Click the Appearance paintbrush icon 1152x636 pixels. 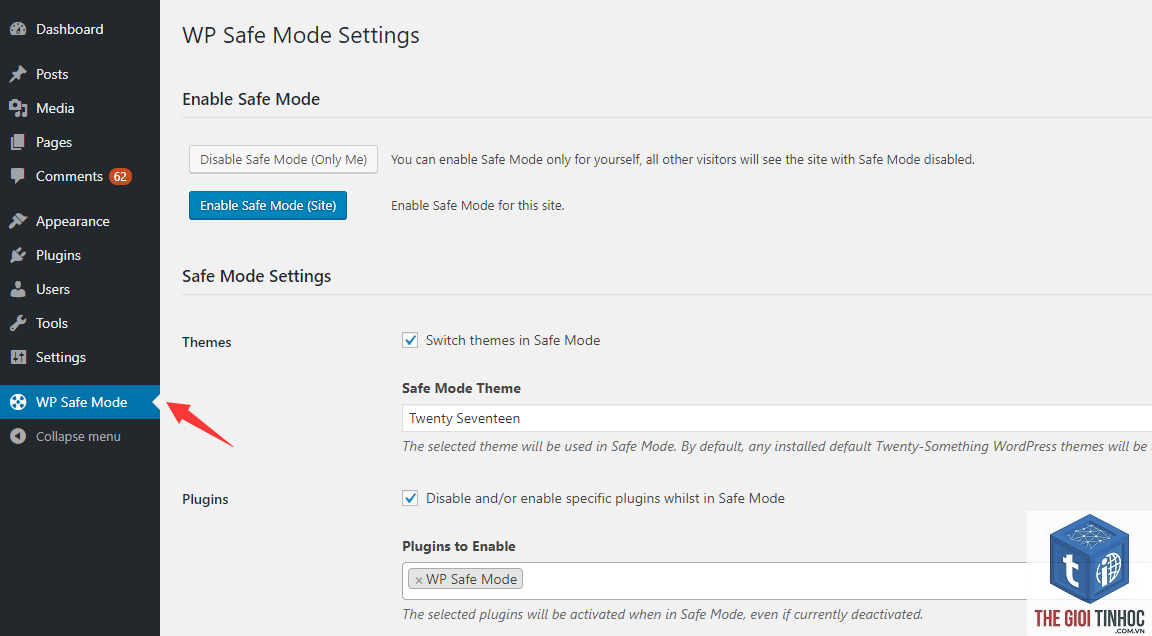(18, 221)
